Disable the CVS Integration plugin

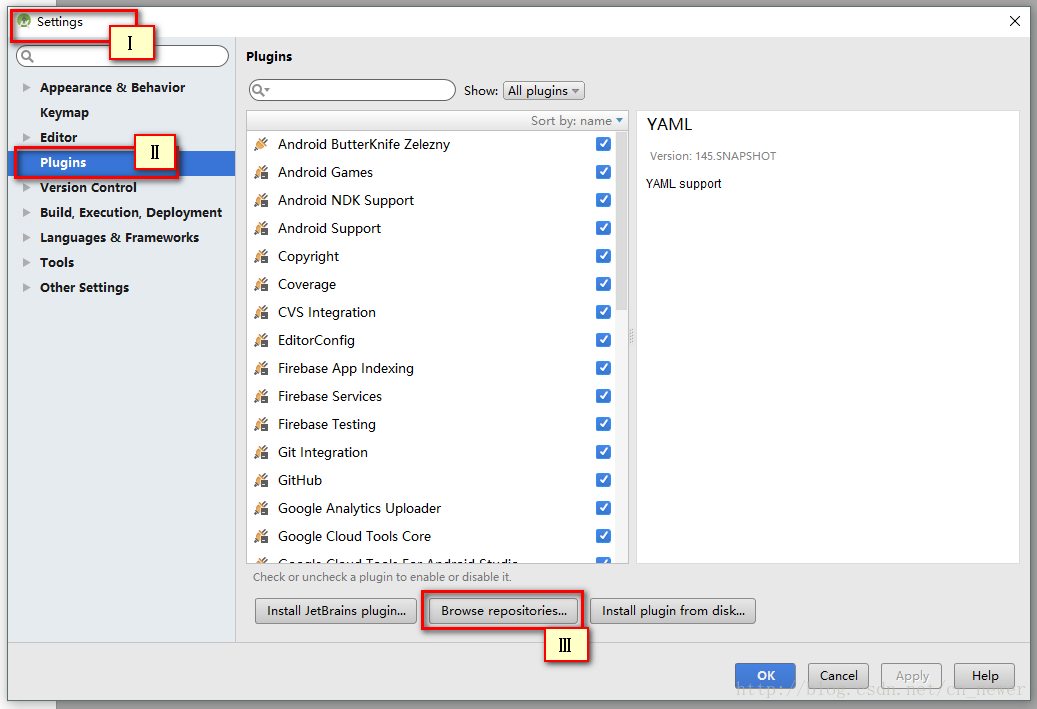(603, 312)
